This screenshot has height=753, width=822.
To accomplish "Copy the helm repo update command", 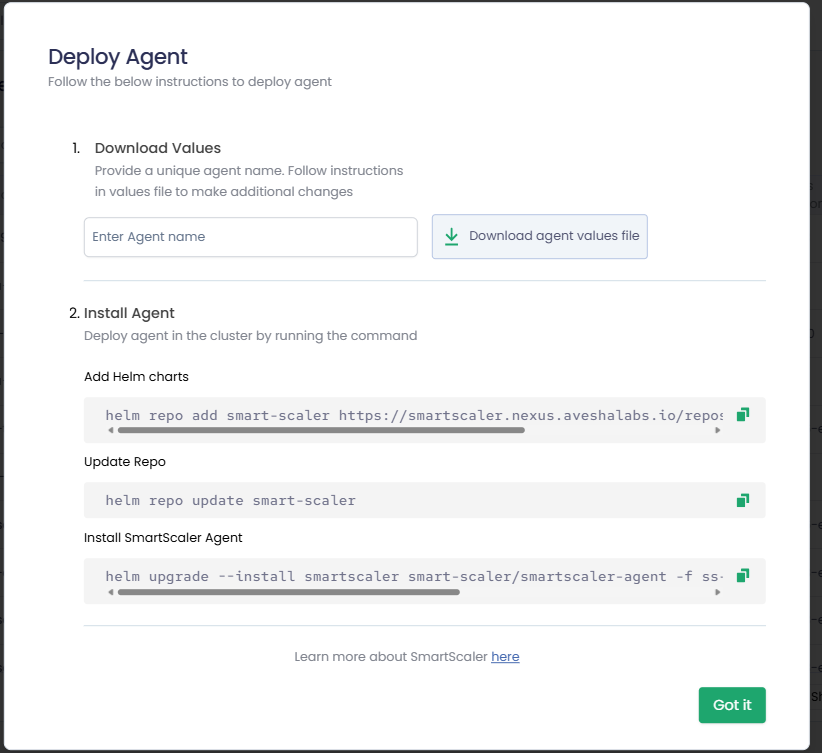I will pos(743,500).
